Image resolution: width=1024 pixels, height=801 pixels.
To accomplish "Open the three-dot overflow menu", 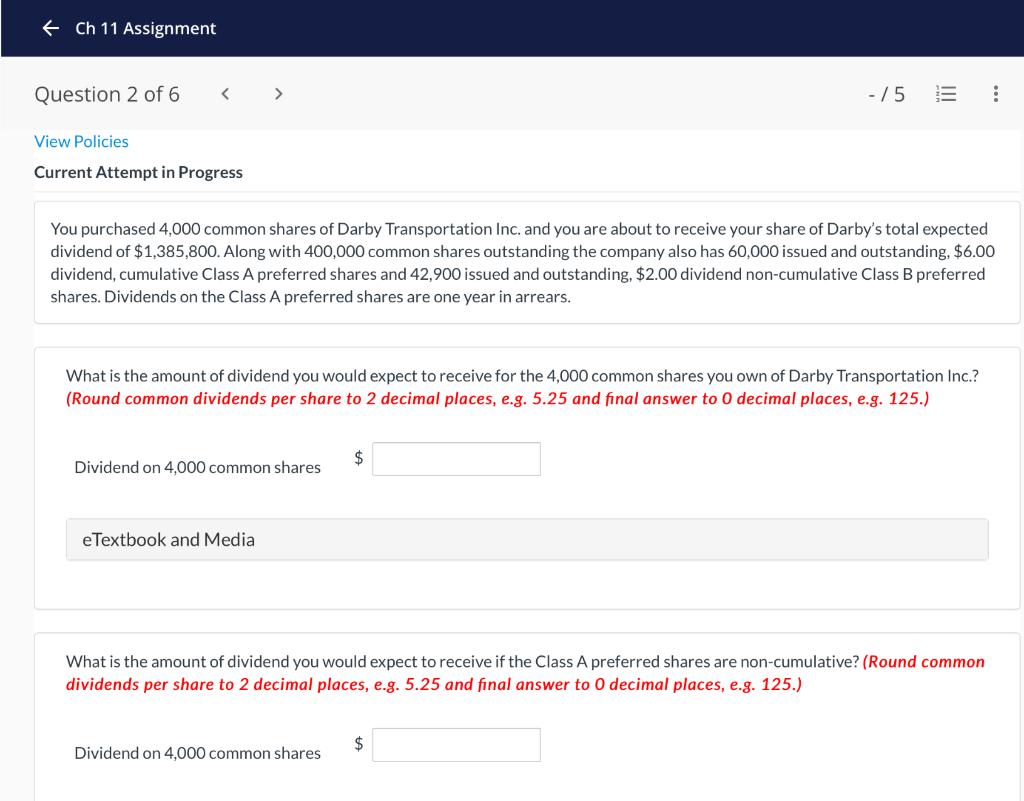I will pos(996,94).
